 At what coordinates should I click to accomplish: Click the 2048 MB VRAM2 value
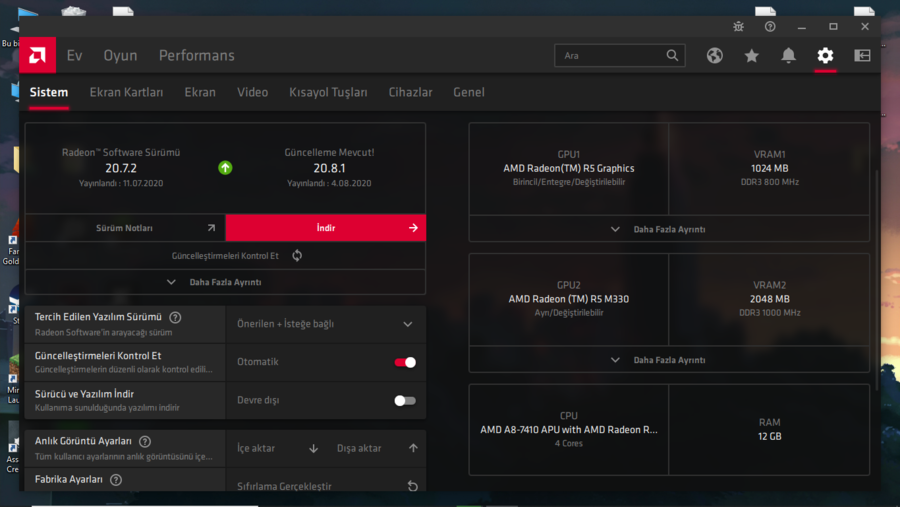click(x=769, y=299)
